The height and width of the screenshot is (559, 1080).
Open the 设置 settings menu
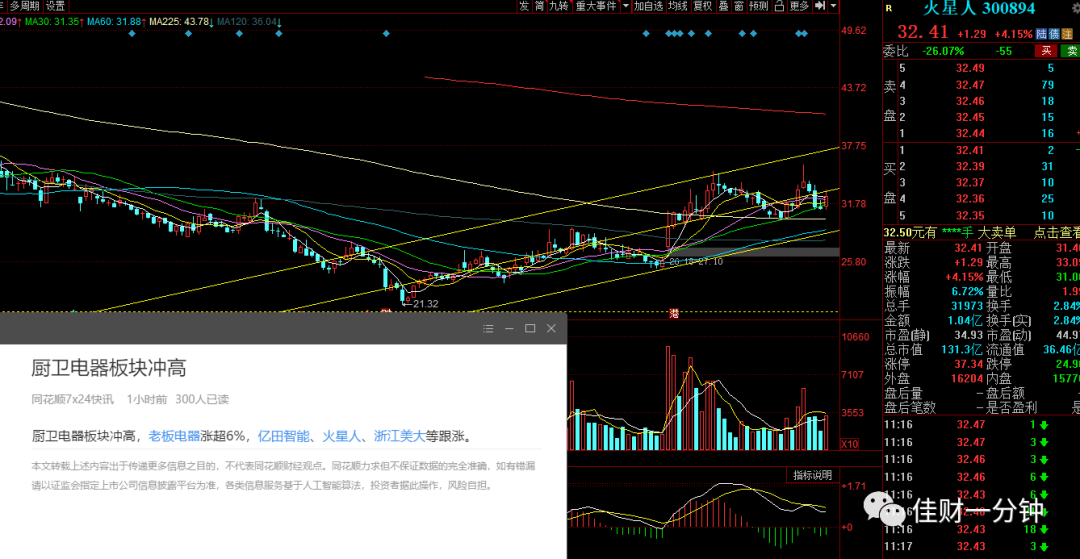point(55,6)
